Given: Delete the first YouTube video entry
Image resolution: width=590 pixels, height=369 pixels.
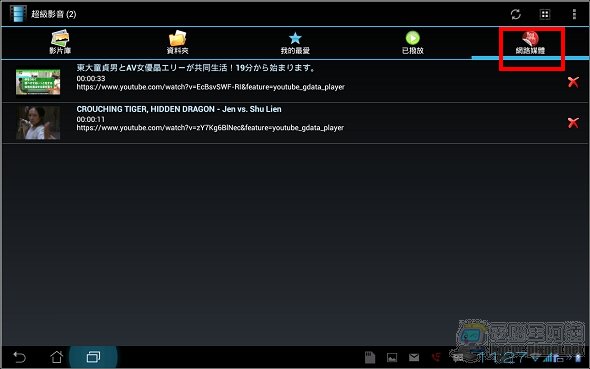Looking at the screenshot, I should click(x=573, y=82).
